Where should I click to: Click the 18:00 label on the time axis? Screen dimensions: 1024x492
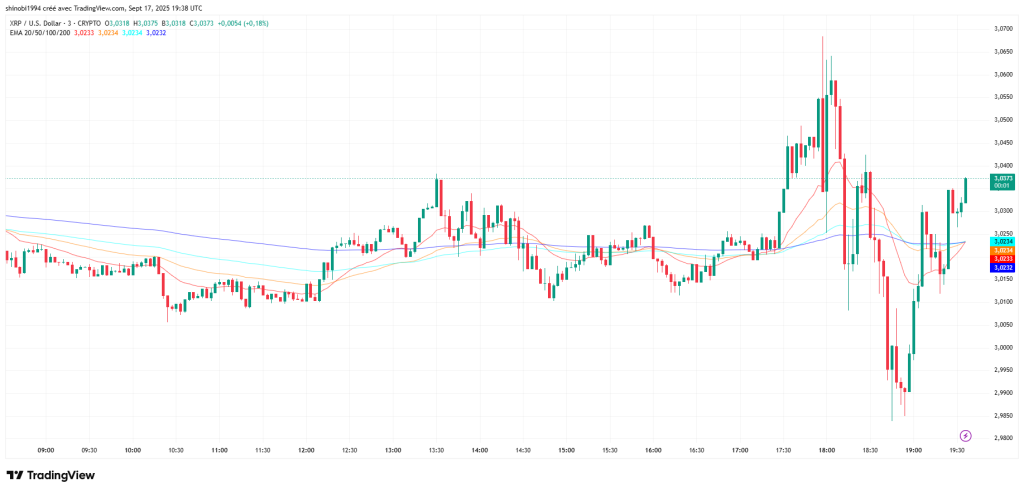825,451
